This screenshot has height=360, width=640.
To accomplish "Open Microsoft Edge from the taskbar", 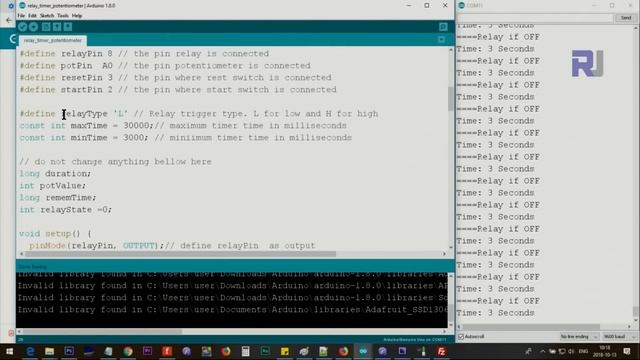I will [x=30, y=351].
